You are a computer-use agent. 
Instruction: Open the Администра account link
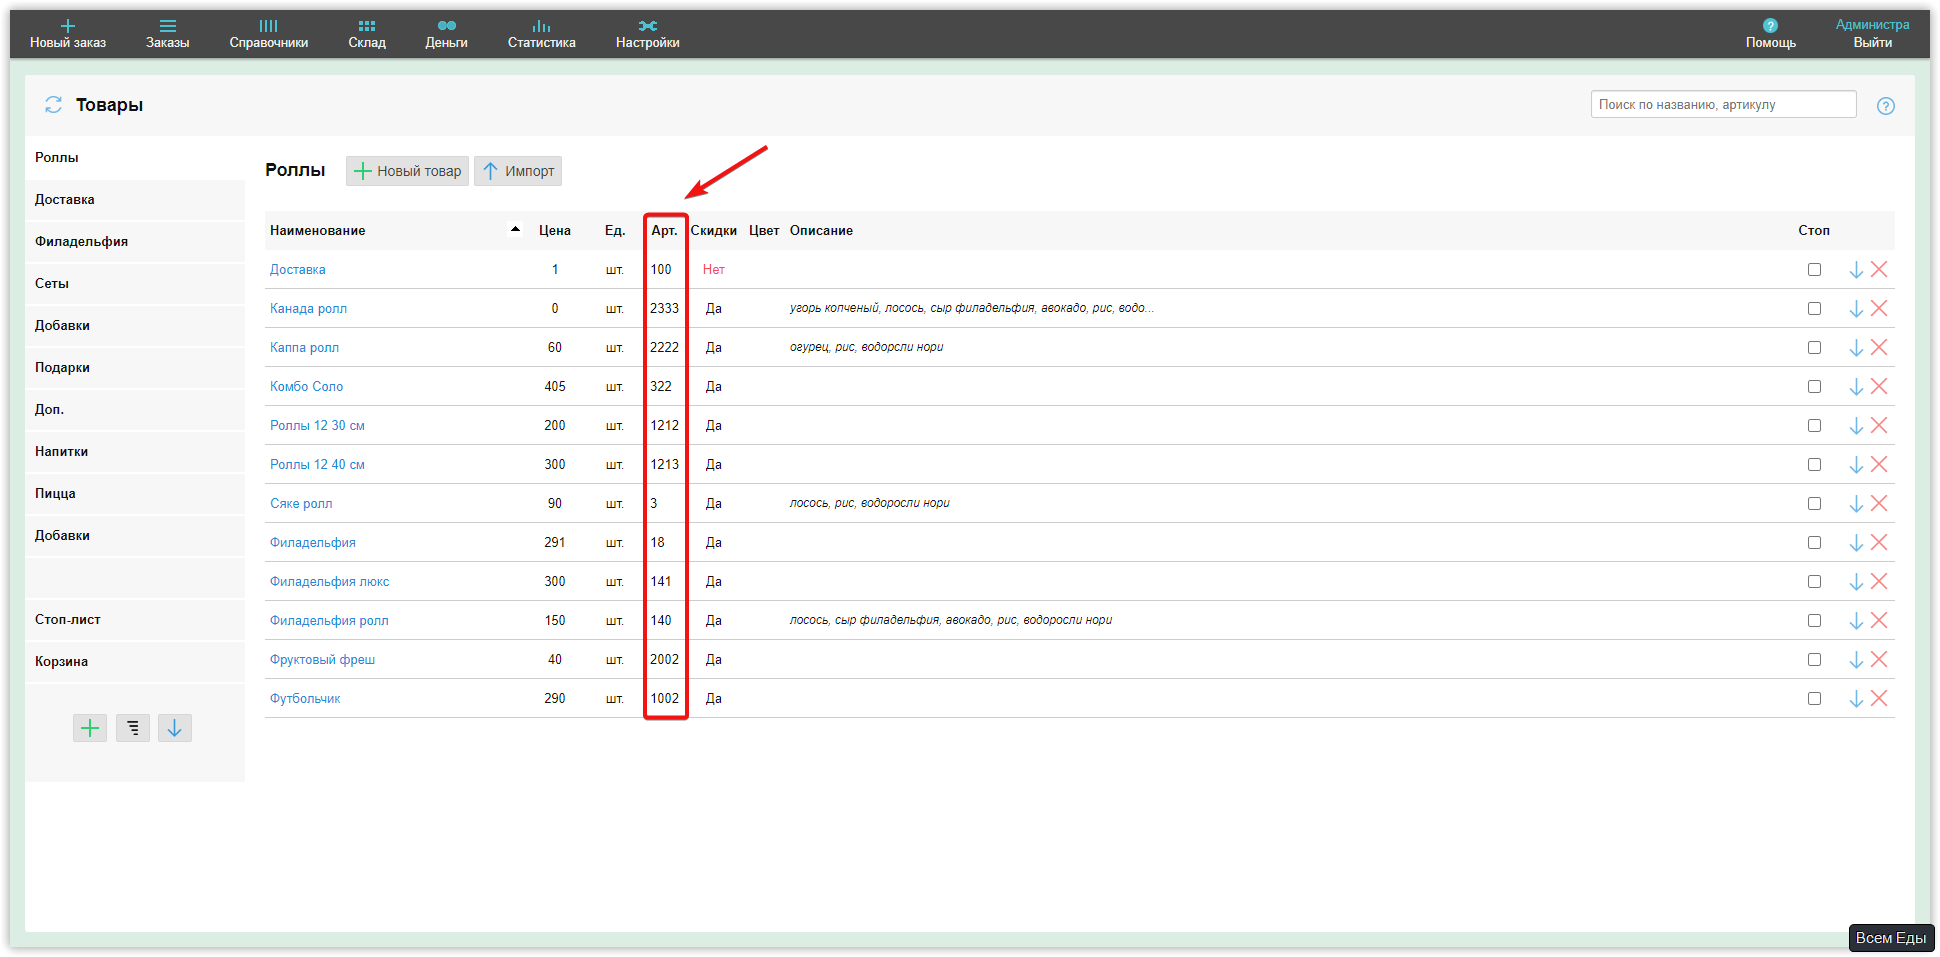1872,25
